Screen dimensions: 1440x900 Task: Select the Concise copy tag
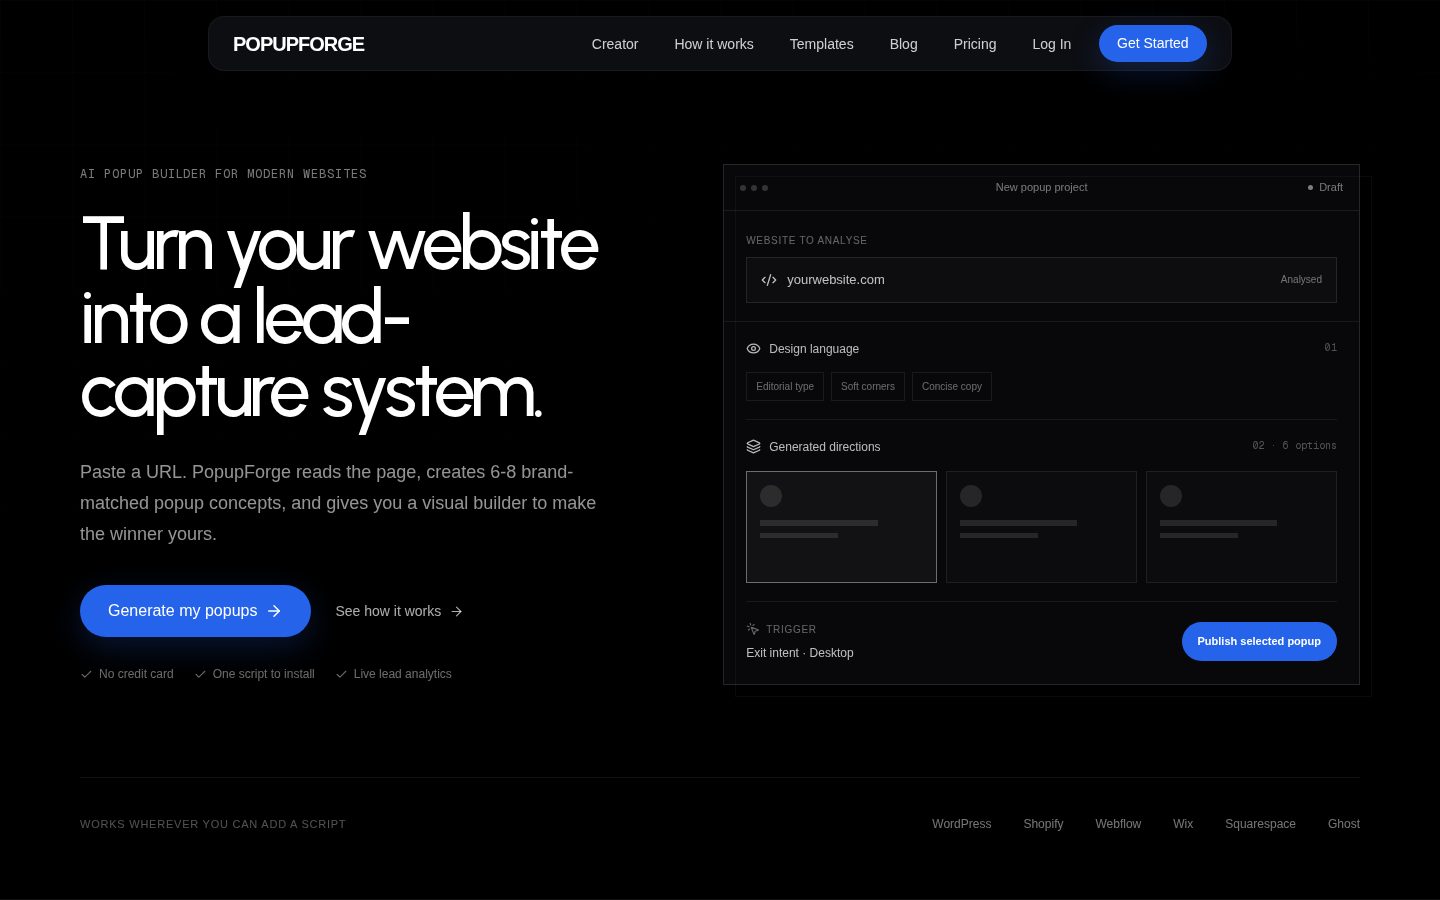tap(952, 386)
